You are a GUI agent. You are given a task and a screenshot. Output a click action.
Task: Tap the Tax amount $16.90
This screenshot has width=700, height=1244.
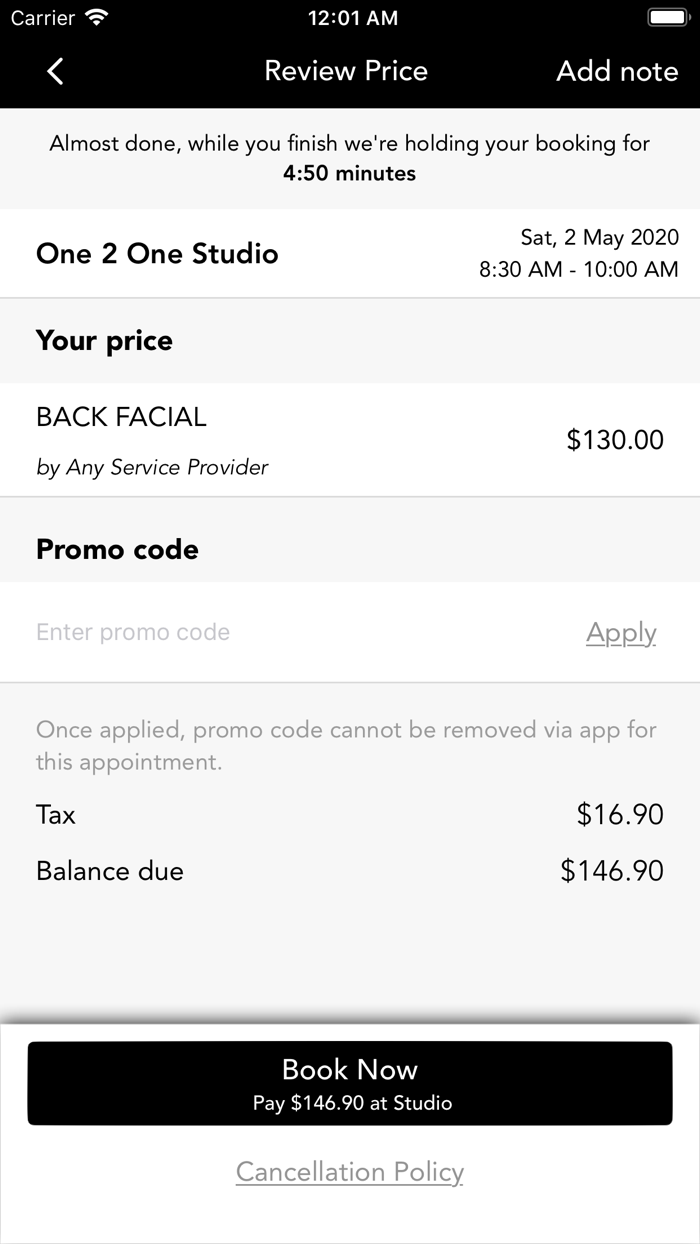(620, 815)
